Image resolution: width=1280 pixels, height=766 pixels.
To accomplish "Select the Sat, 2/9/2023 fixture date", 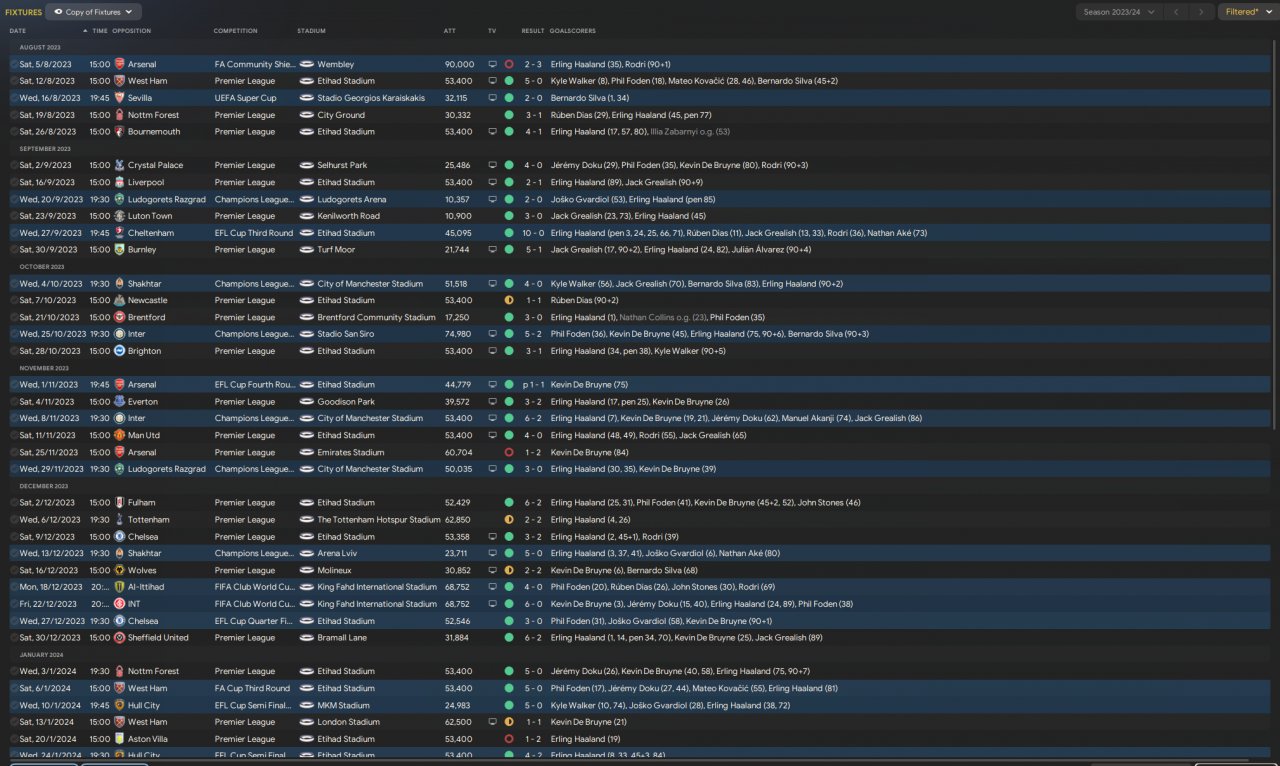I will point(46,165).
